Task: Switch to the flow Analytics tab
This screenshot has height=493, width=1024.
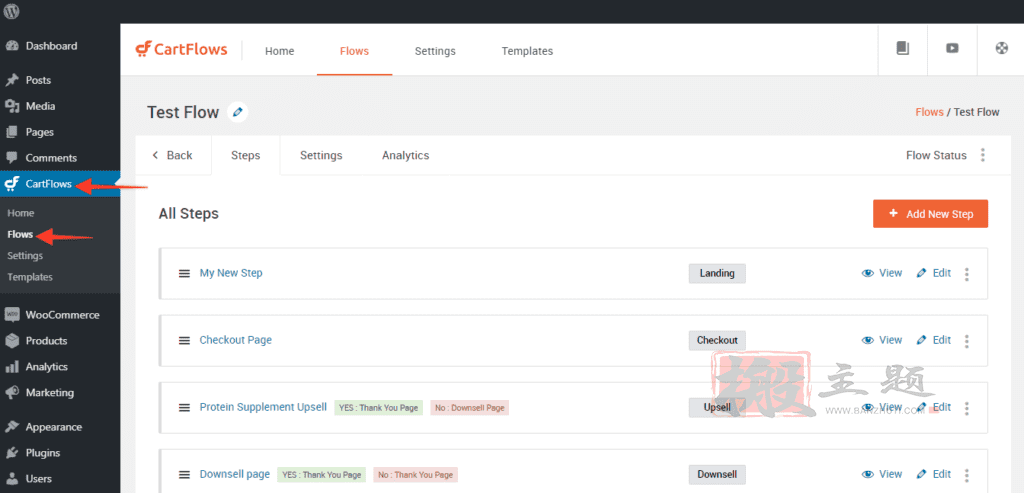Action: click(x=406, y=155)
